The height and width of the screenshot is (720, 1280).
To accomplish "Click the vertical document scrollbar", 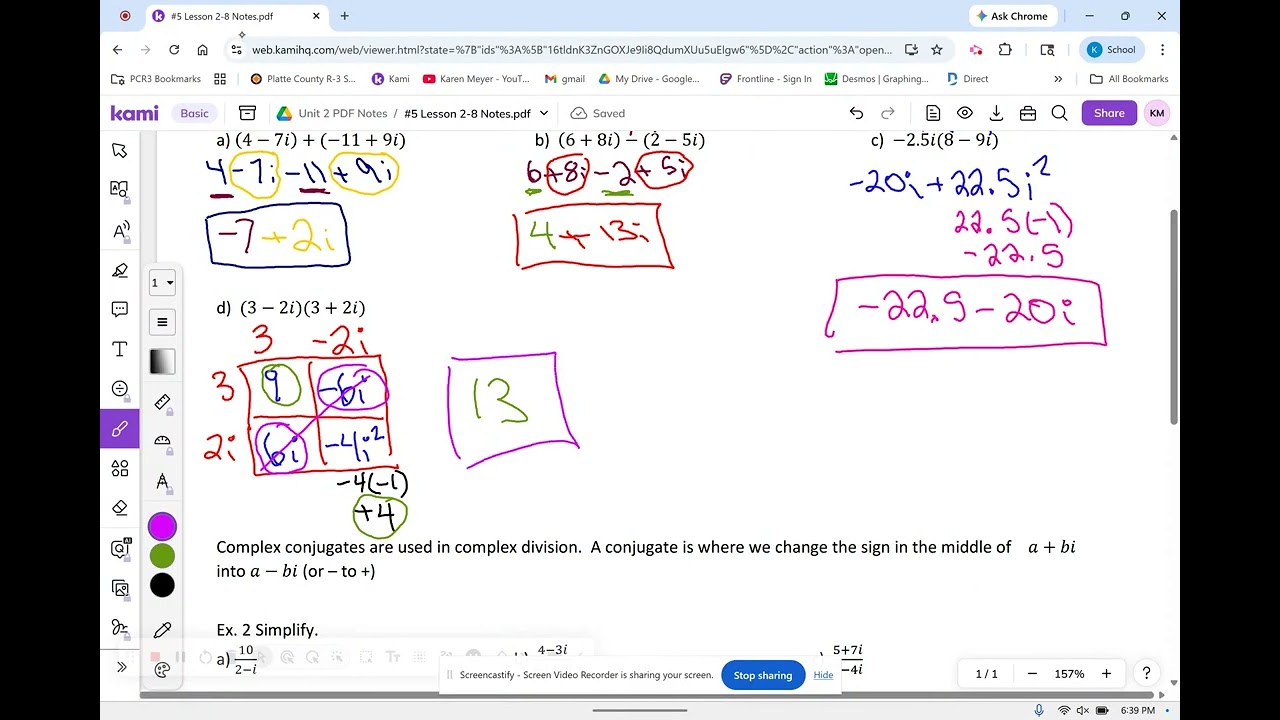I will [1174, 318].
